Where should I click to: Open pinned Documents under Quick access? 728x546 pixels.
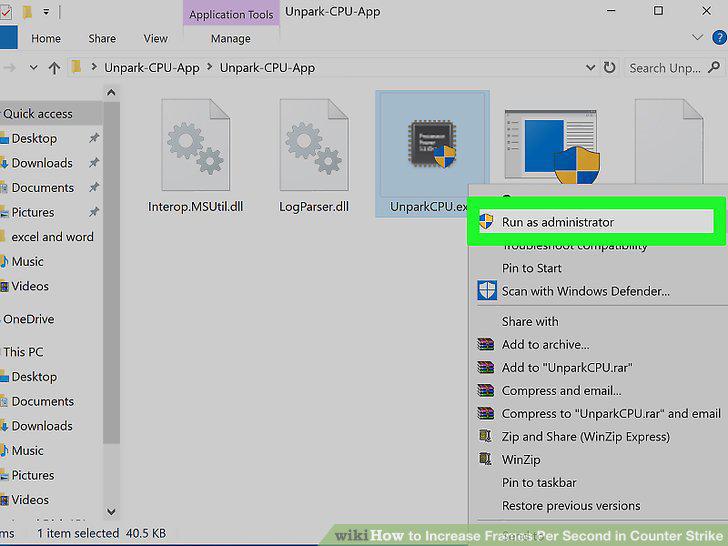coord(43,188)
